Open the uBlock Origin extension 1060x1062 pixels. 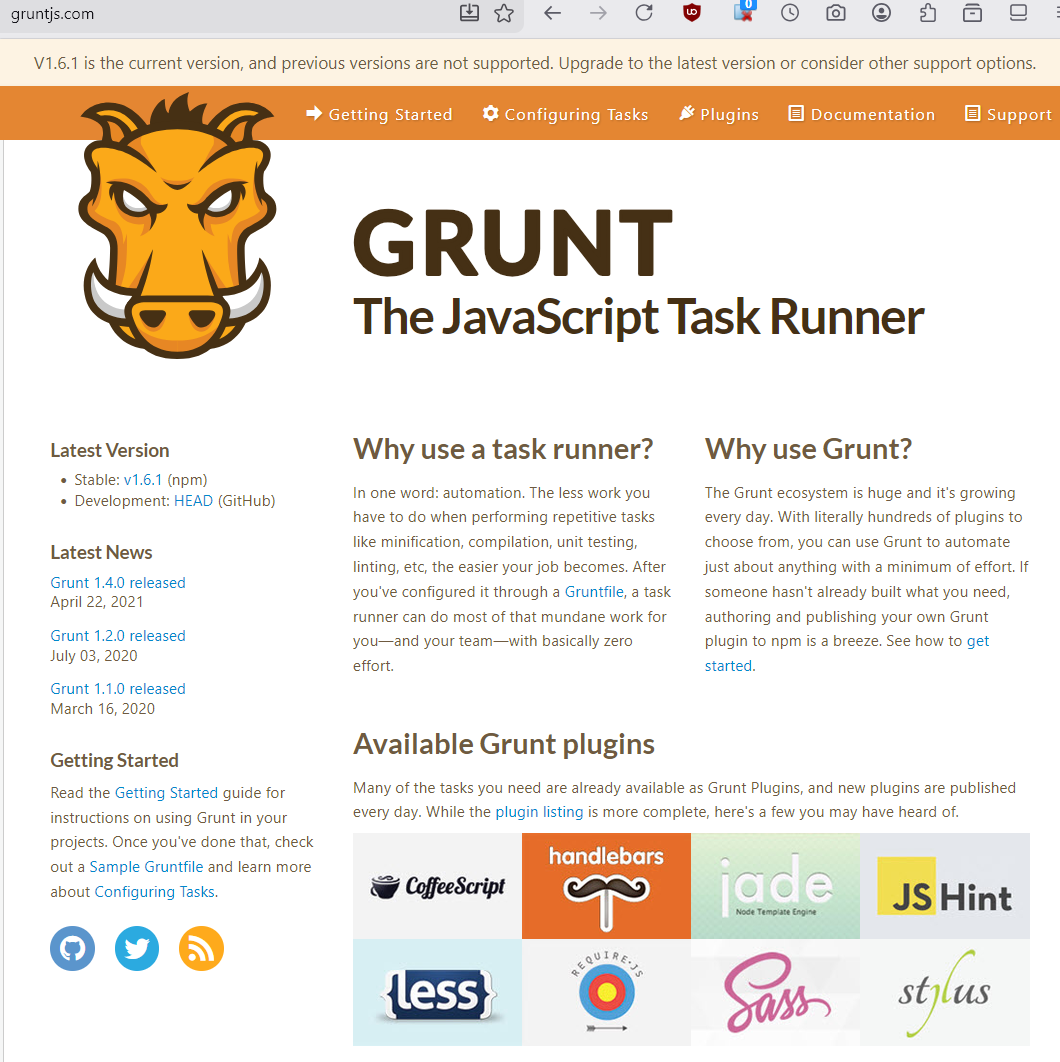click(692, 13)
